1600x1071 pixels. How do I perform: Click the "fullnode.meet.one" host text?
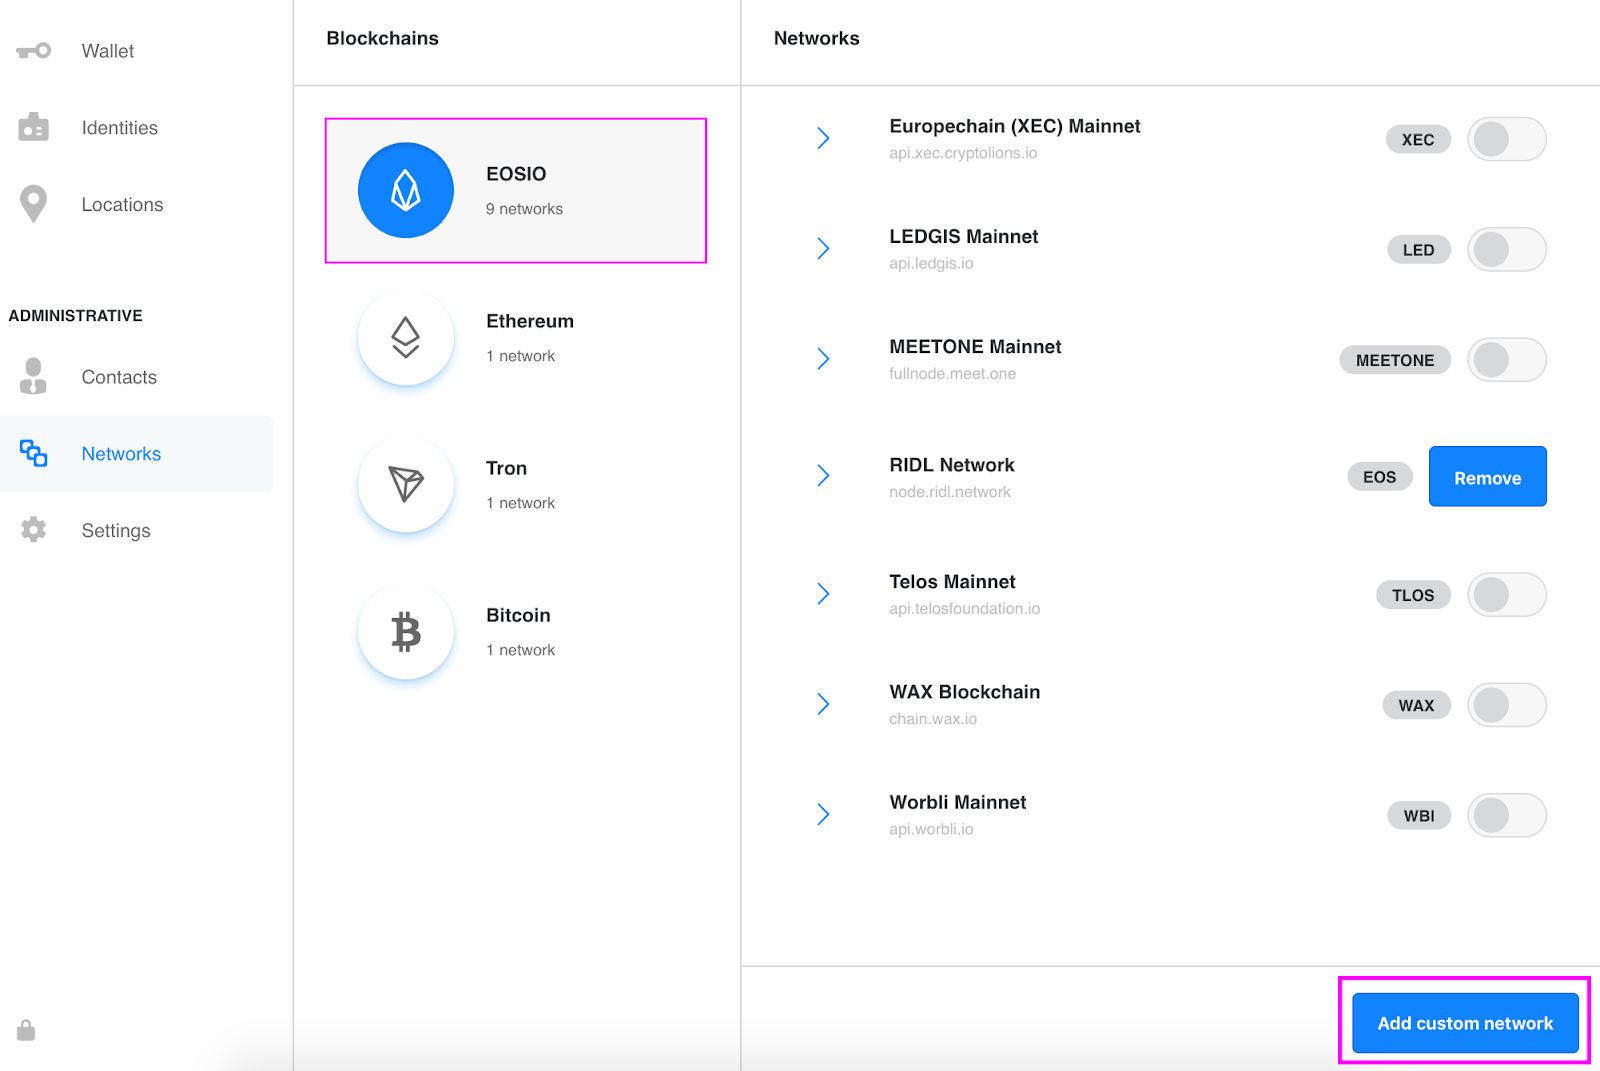click(952, 373)
